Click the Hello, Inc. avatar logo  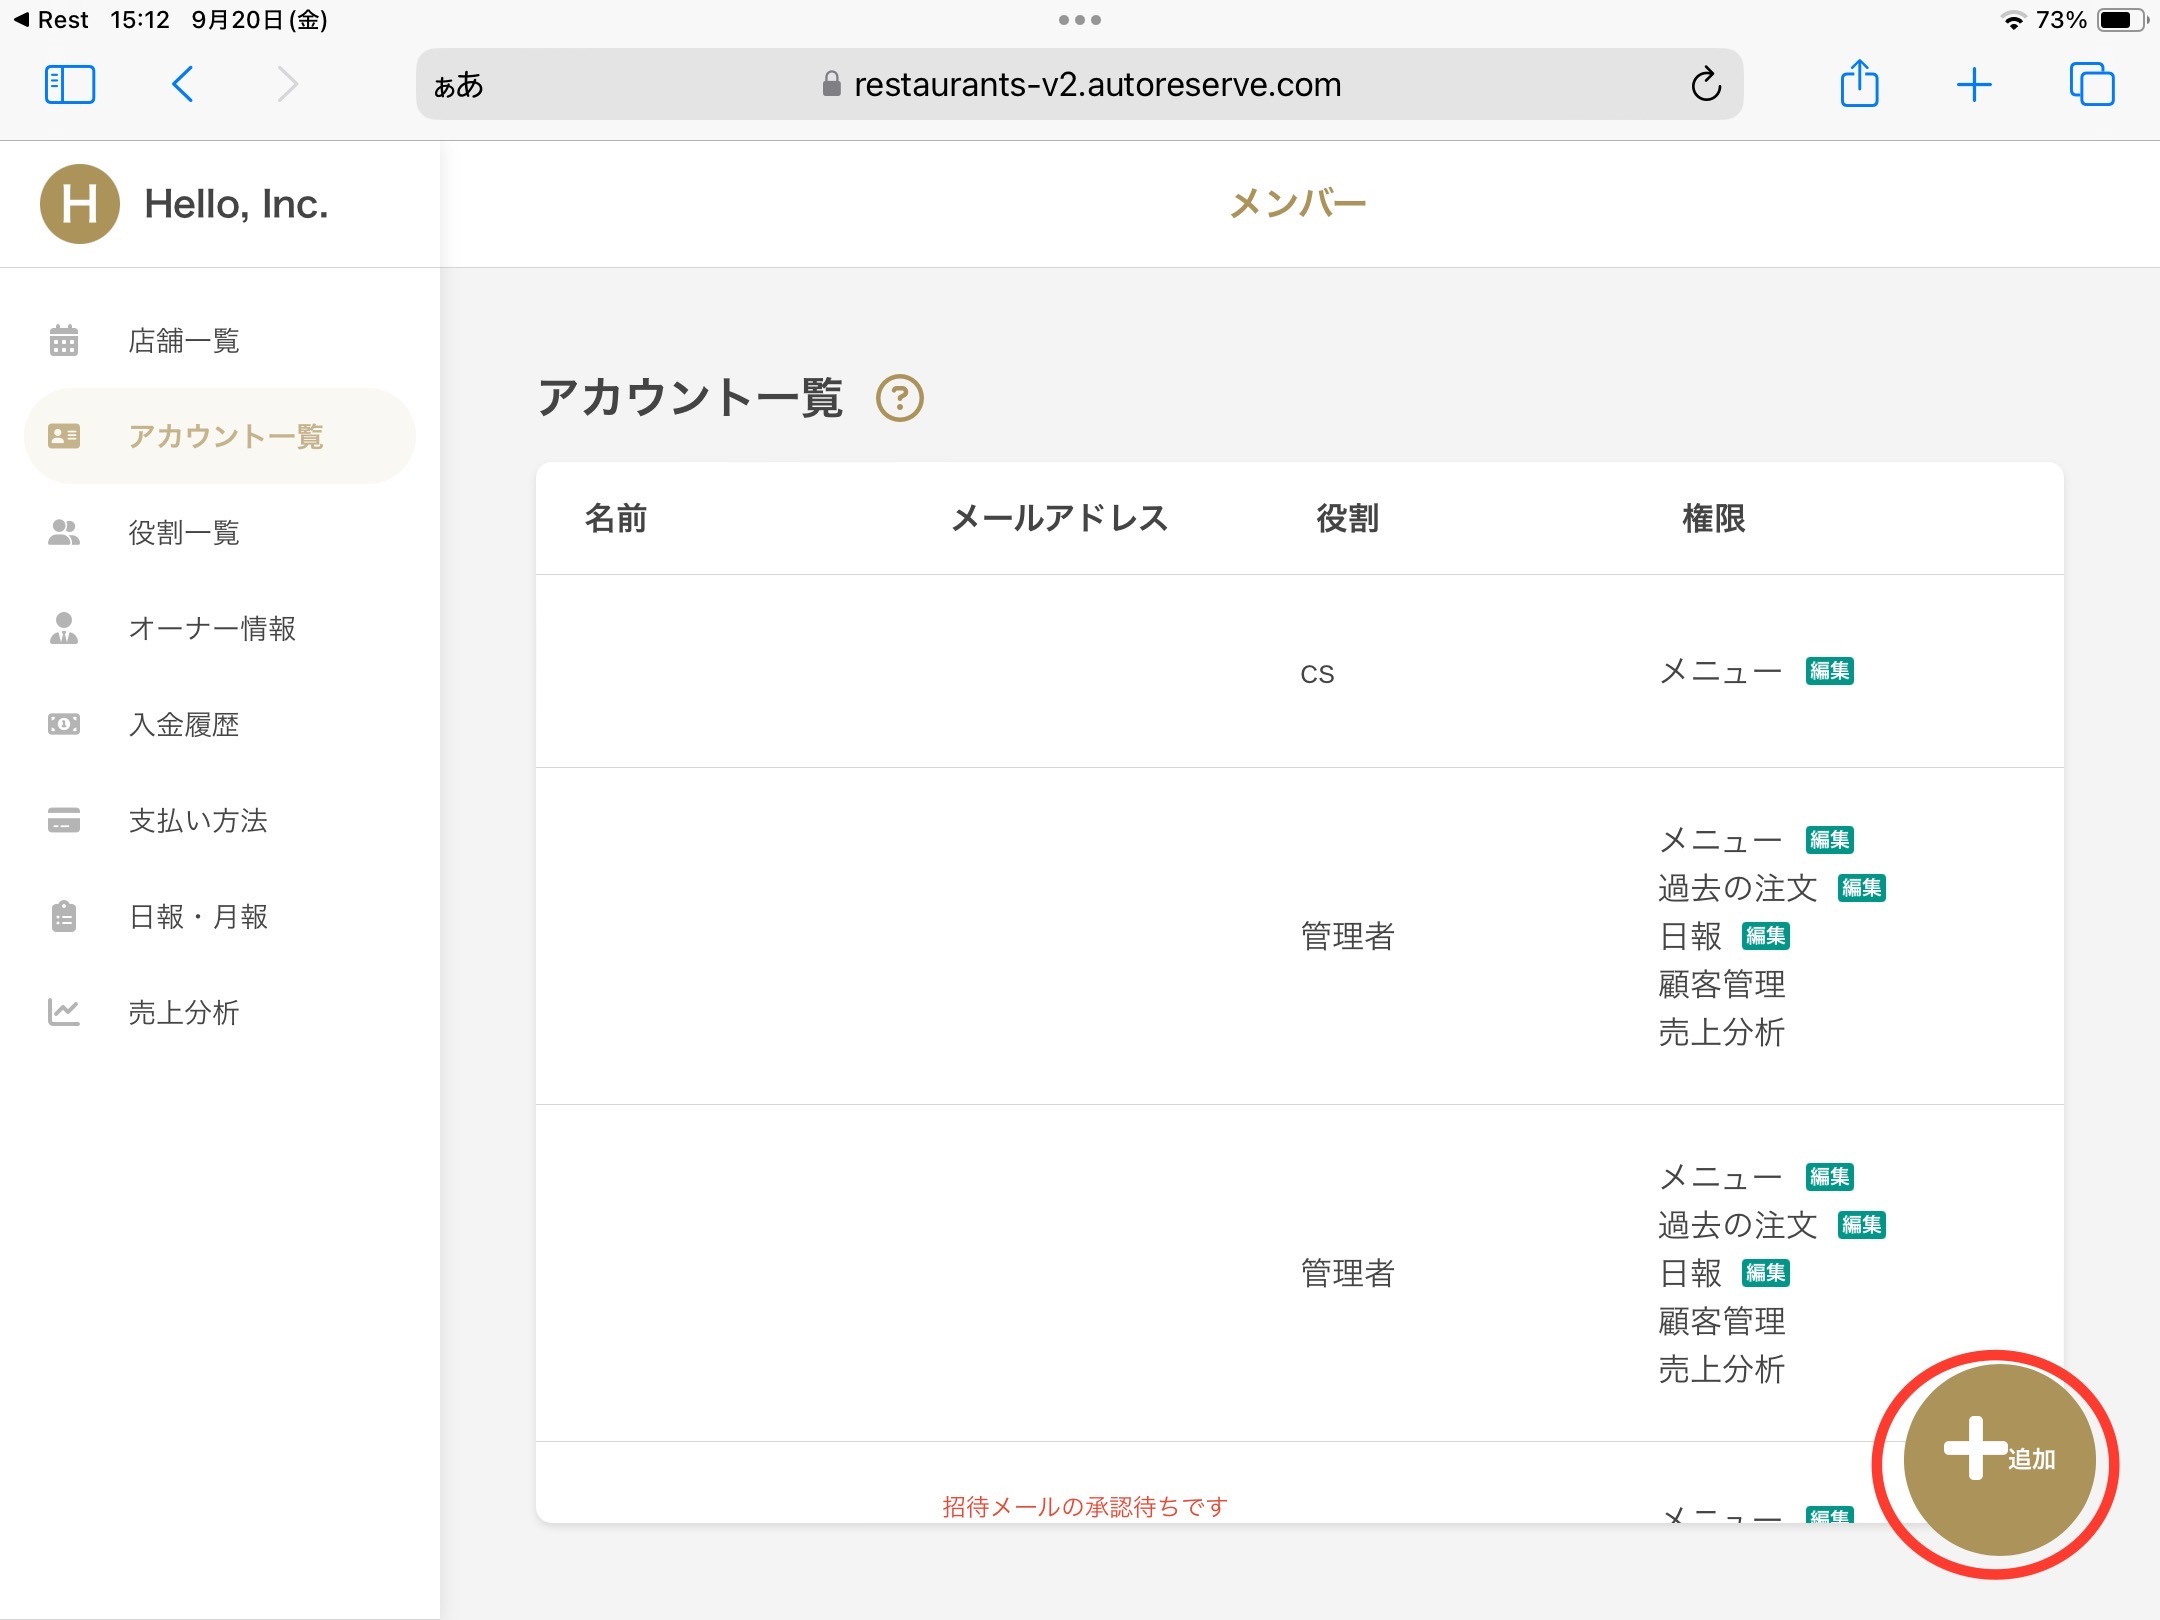tap(80, 204)
